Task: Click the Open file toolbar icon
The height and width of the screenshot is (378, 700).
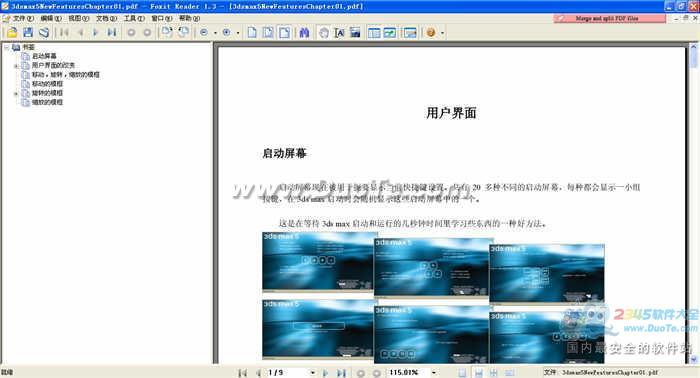Action: (x=12, y=32)
